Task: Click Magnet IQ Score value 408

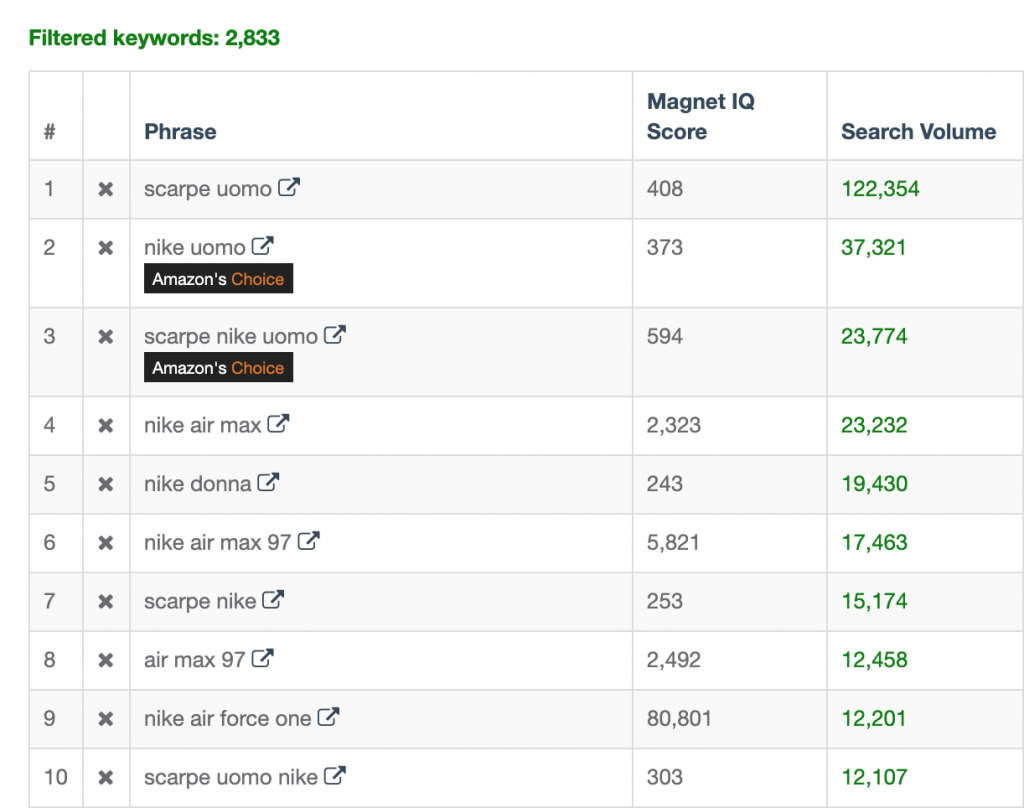Action: click(x=665, y=189)
